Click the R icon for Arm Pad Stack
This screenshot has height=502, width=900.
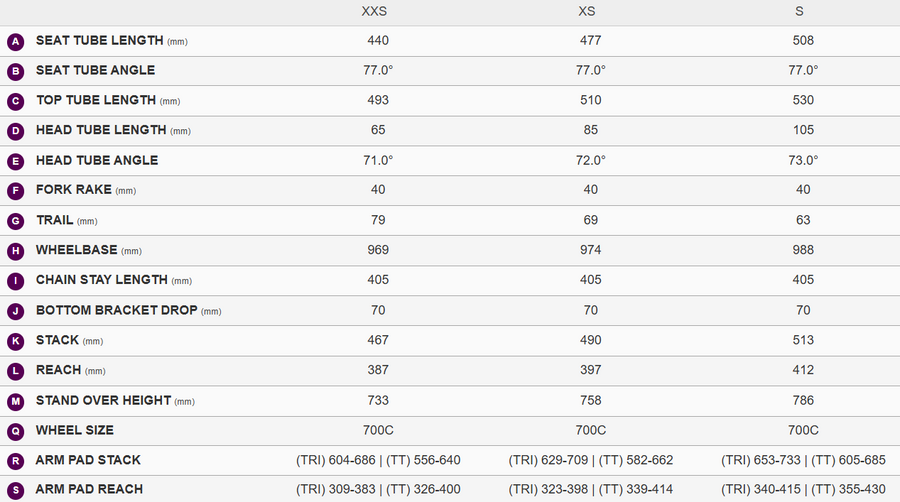15,461
